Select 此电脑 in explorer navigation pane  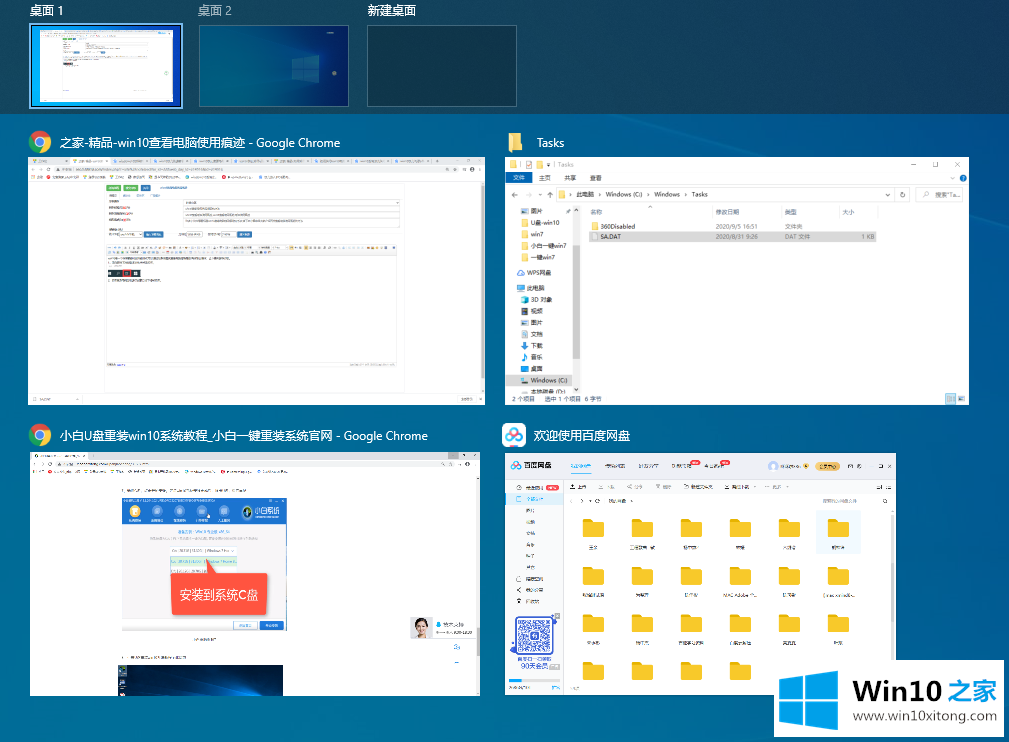[531, 288]
